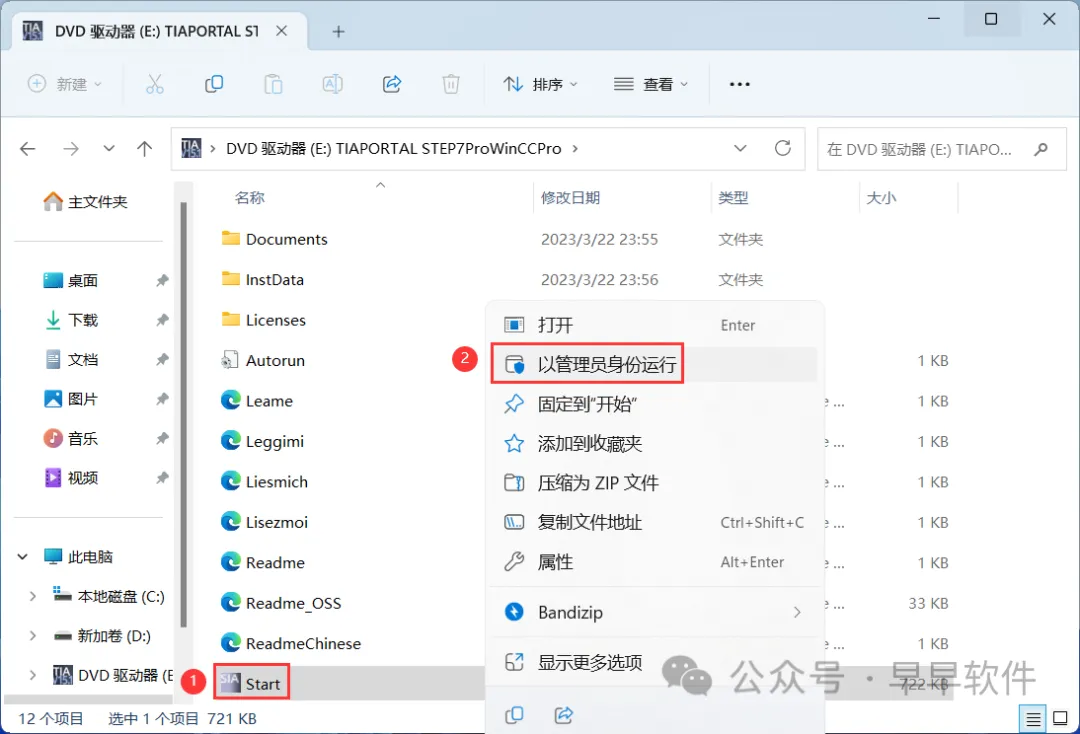Click the search magnifier icon
Viewport: 1080px width, 734px height.
click(x=1041, y=149)
